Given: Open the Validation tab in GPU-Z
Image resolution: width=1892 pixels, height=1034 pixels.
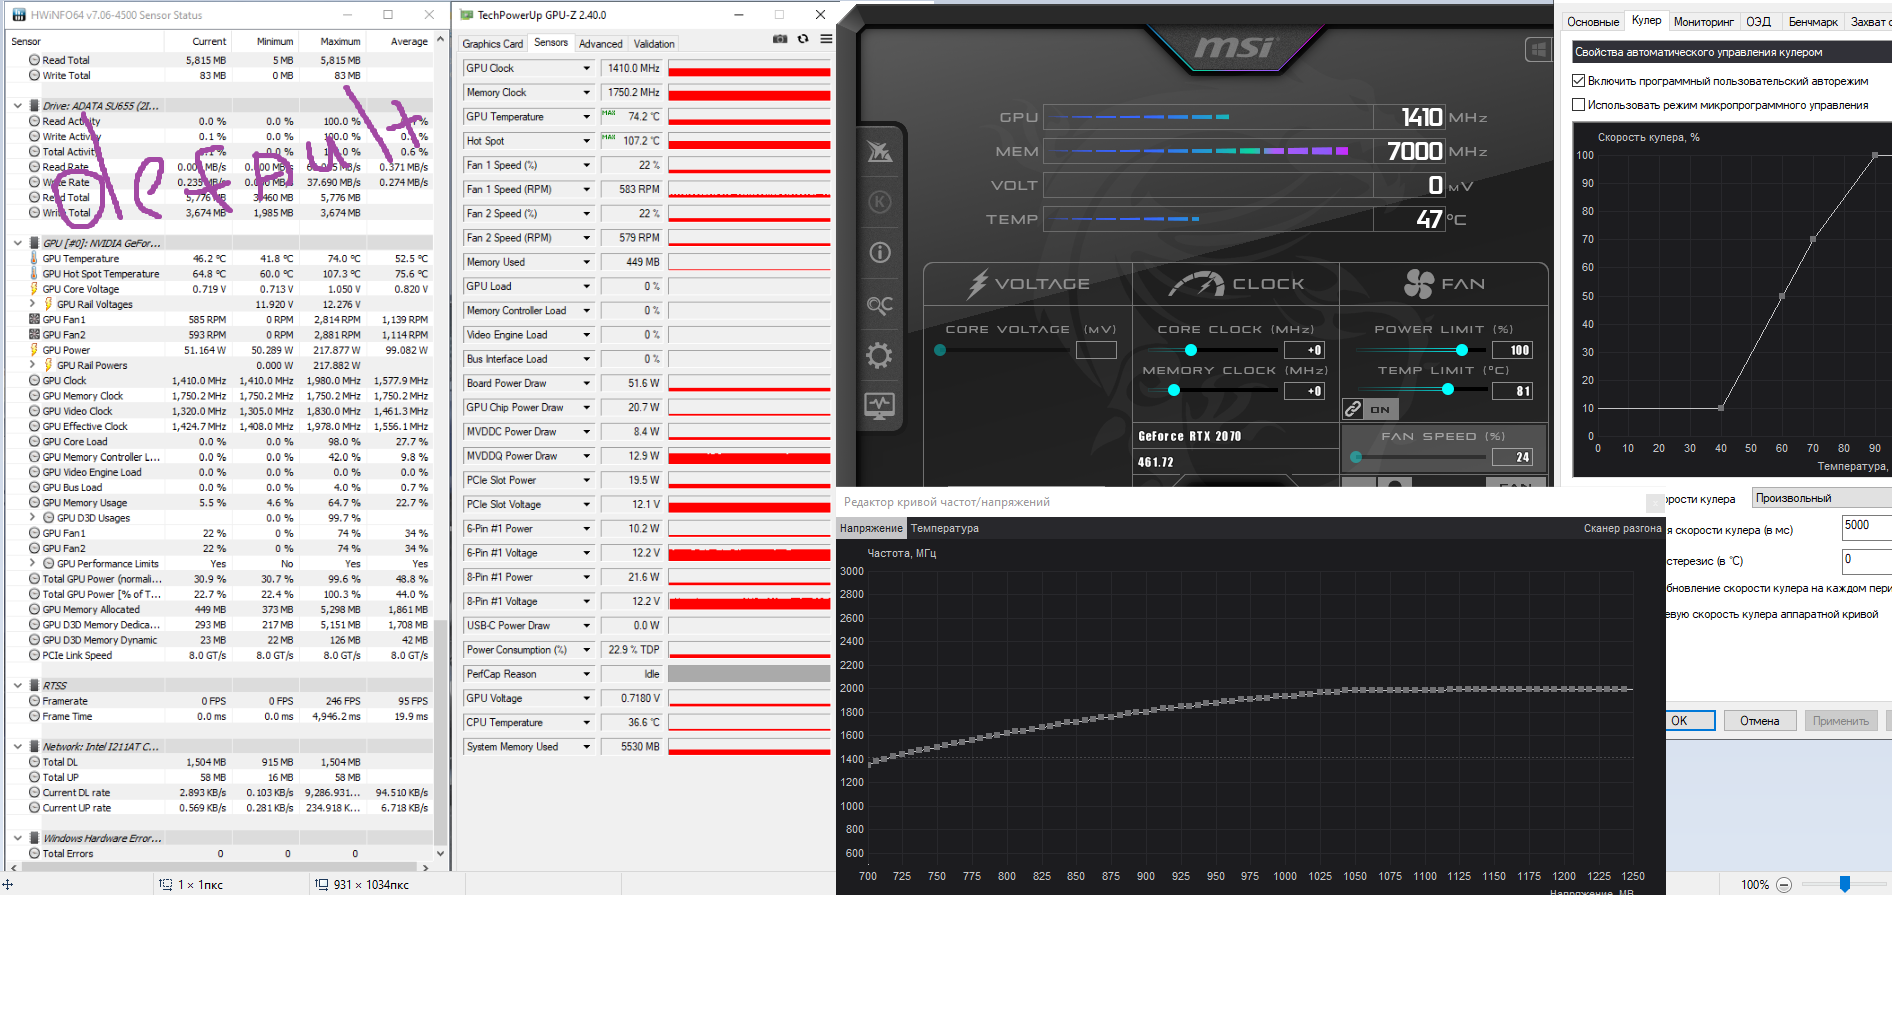Looking at the screenshot, I should tap(654, 44).
